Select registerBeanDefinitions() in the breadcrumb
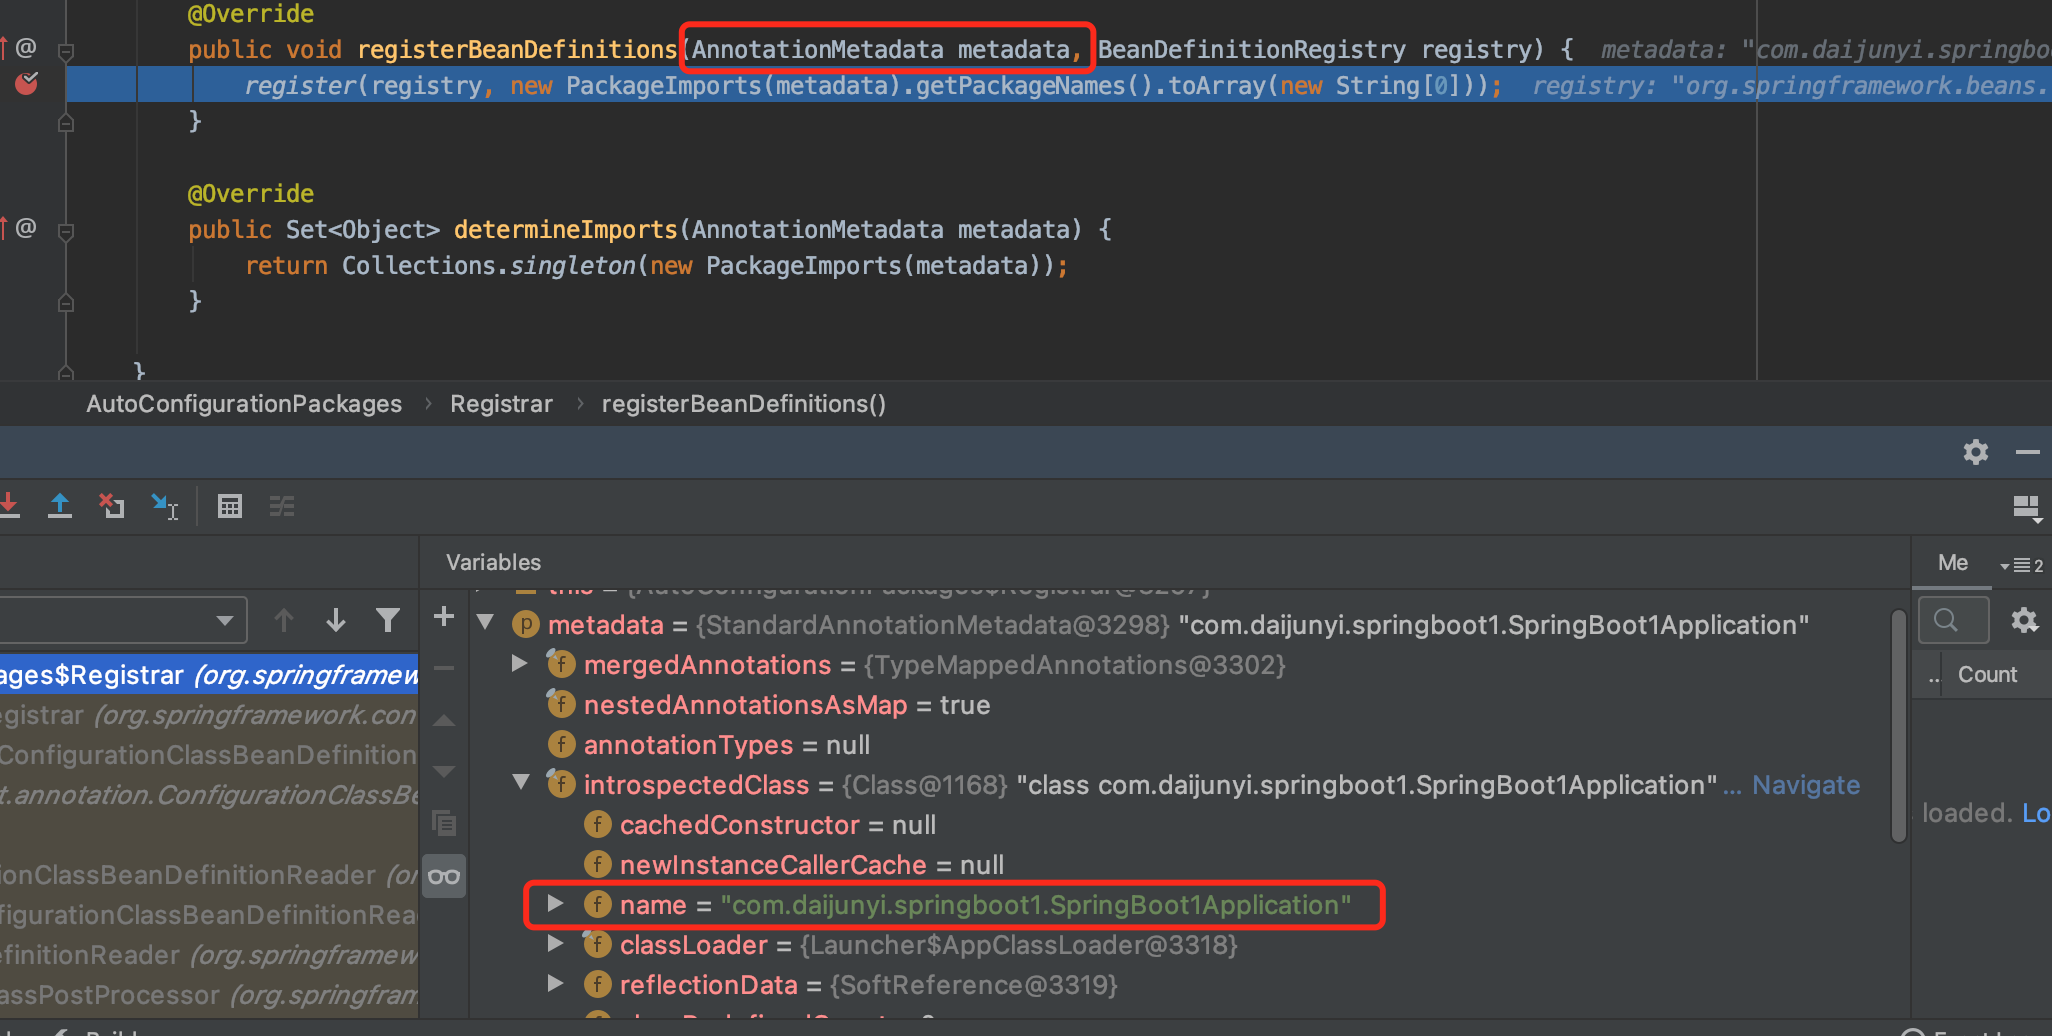 743,404
